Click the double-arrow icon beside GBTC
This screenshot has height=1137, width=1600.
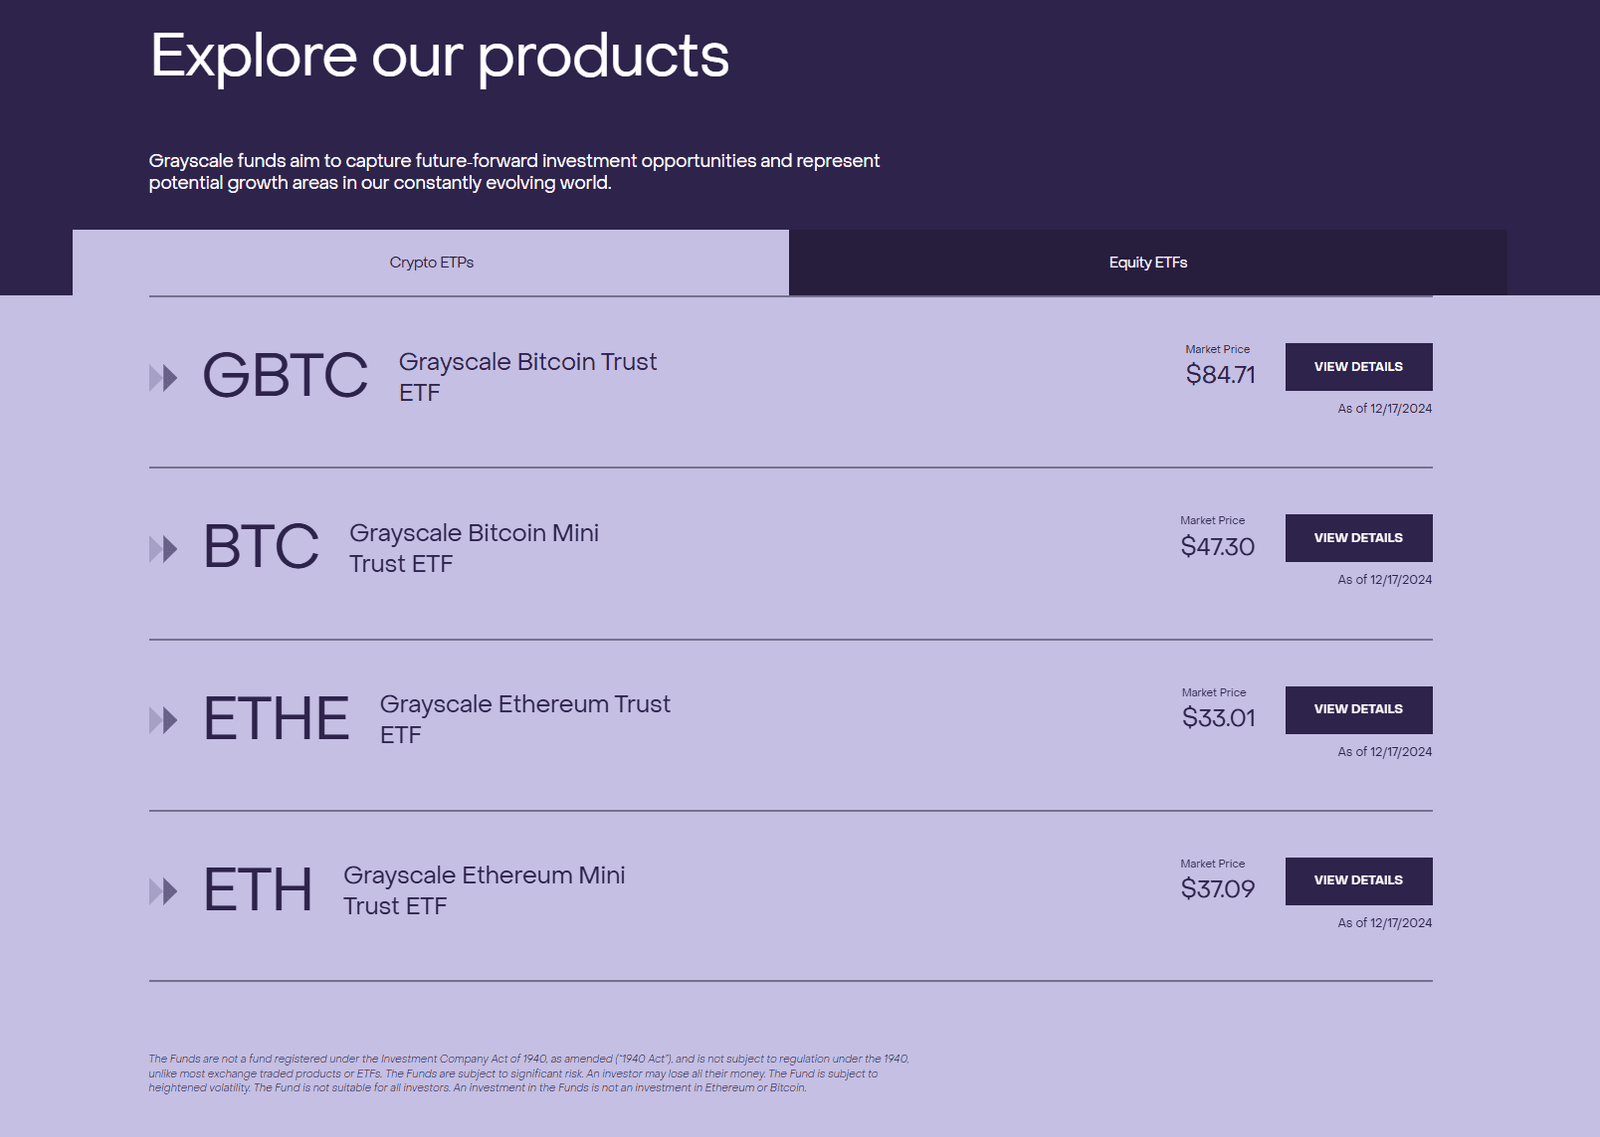pyautogui.click(x=163, y=378)
